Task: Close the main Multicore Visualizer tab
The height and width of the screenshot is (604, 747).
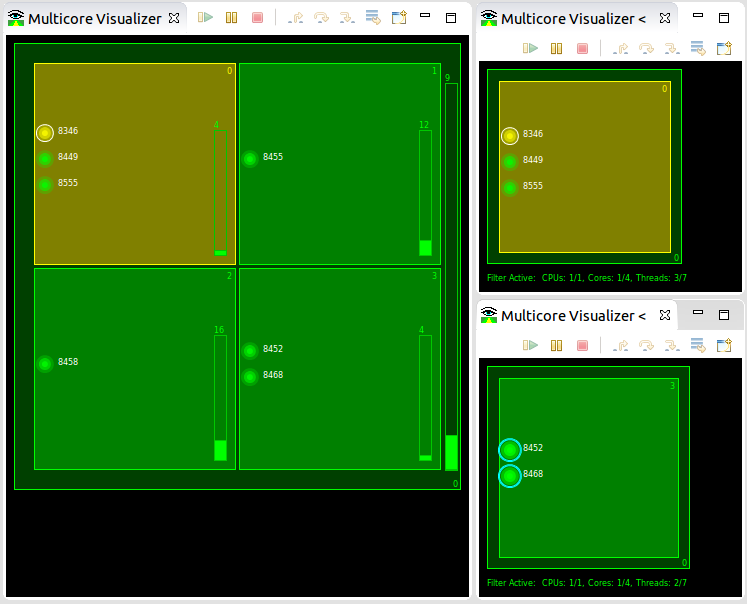Action: pyautogui.click(x=174, y=18)
